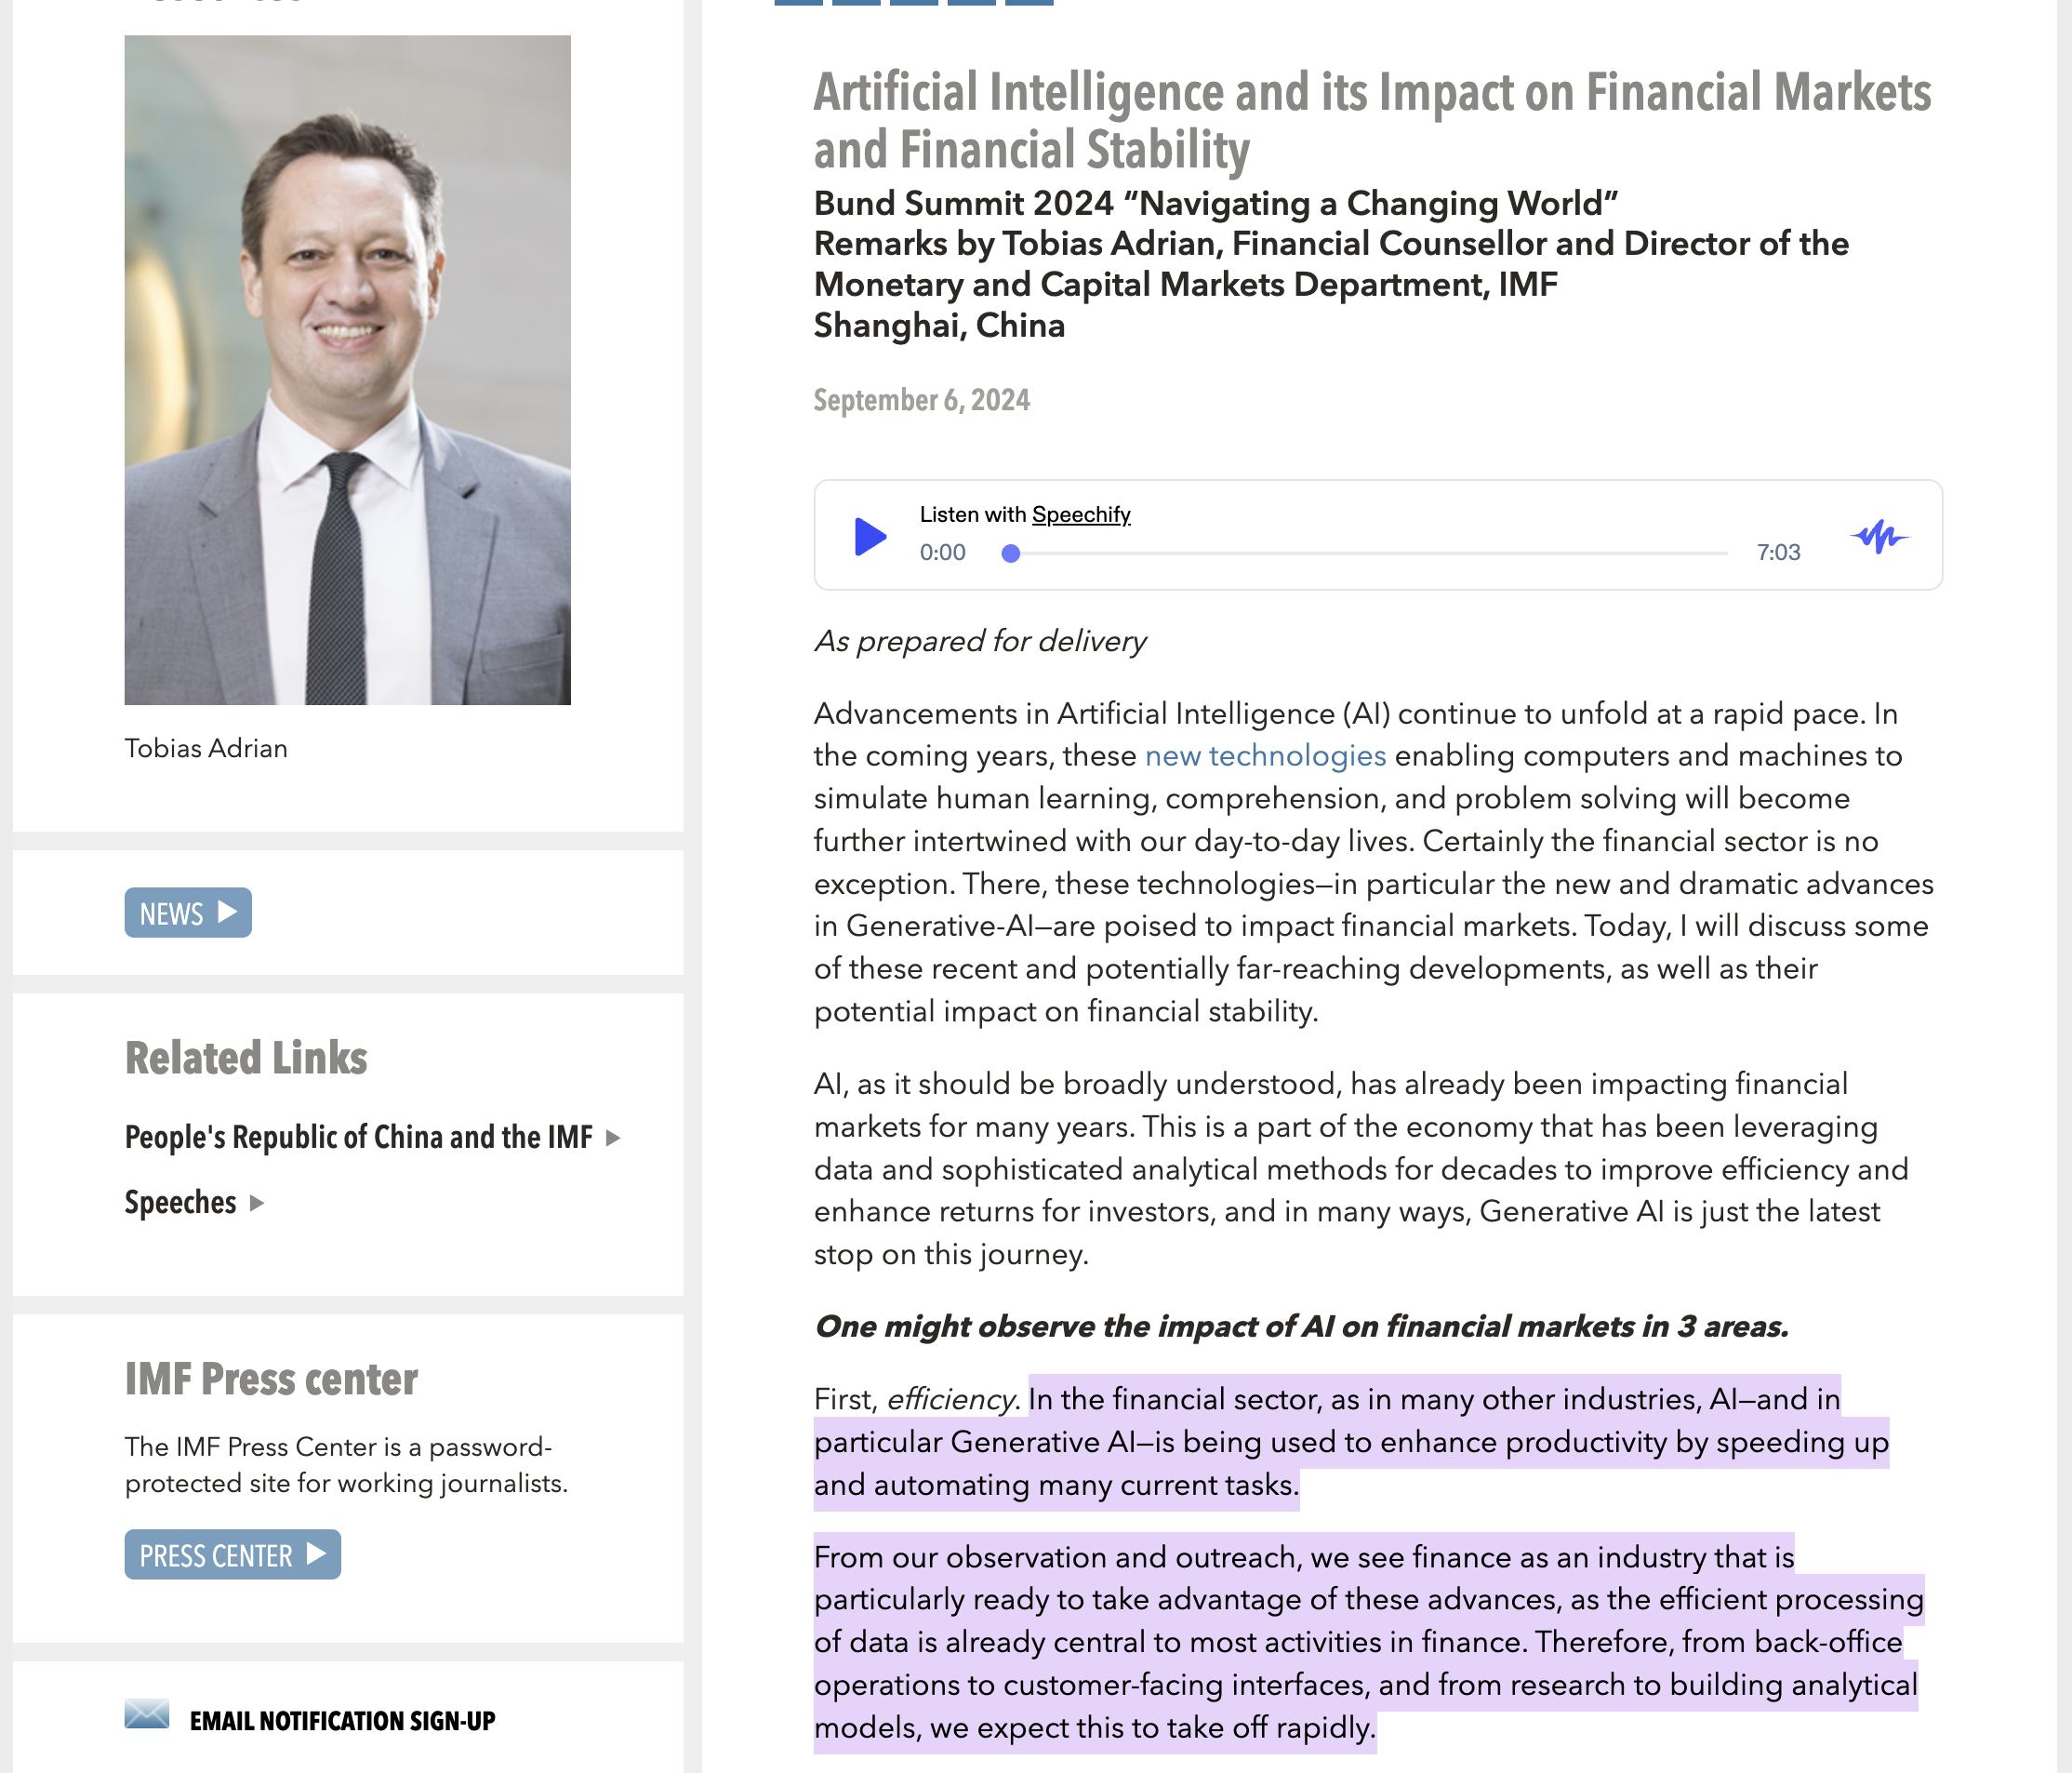Open People's Republic of China and the IMF
Image resolution: width=2072 pixels, height=1773 pixels.
point(359,1137)
